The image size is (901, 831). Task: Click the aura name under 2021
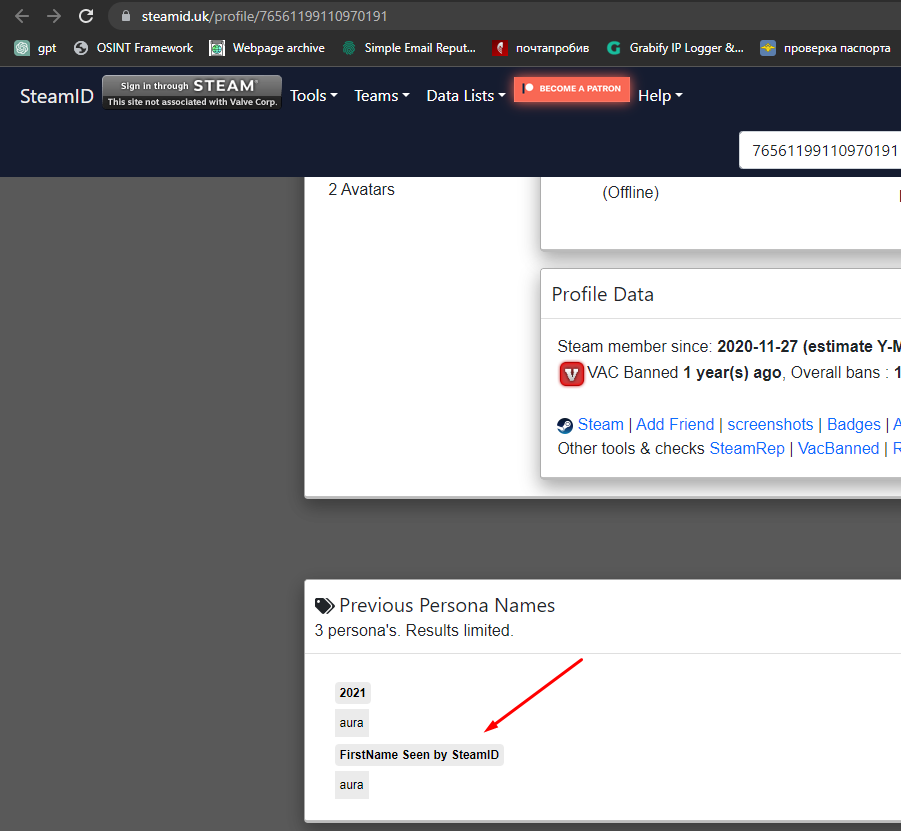(351, 723)
